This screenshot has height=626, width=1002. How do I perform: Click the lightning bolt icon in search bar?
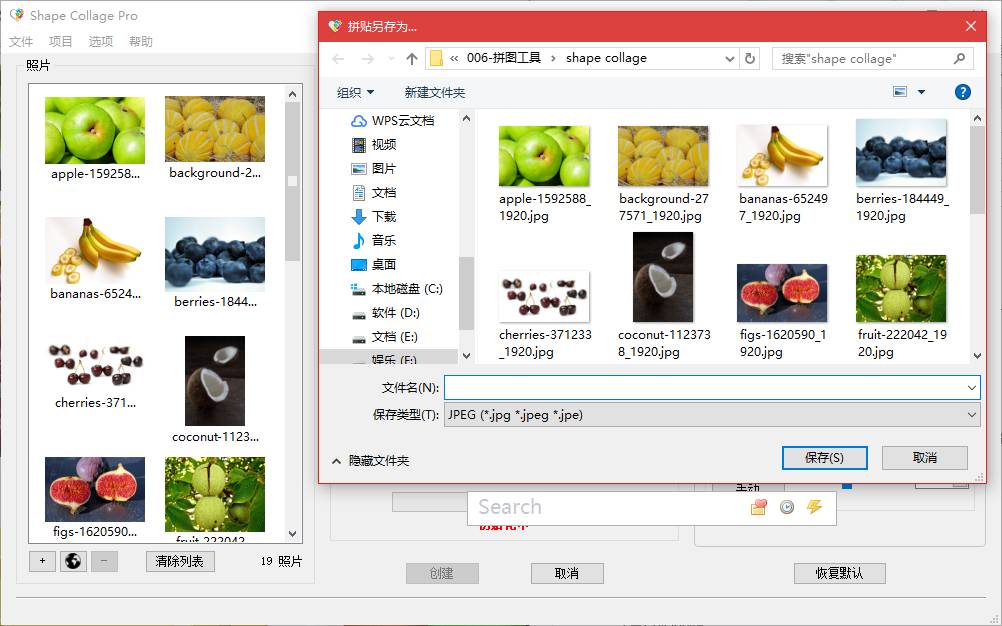click(814, 507)
